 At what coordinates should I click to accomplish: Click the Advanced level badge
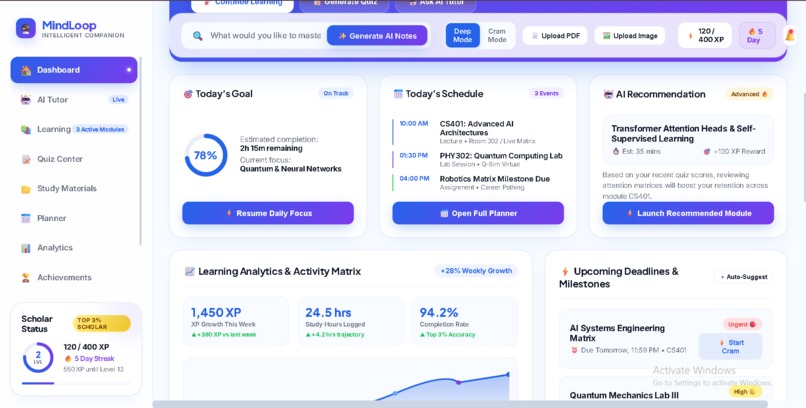(x=749, y=94)
